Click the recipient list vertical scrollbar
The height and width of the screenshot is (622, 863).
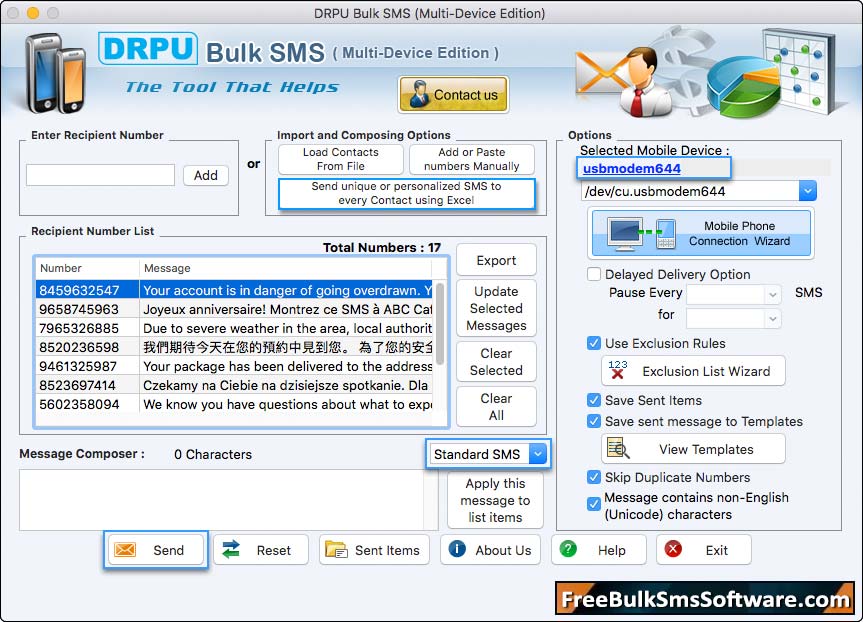point(440,324)
